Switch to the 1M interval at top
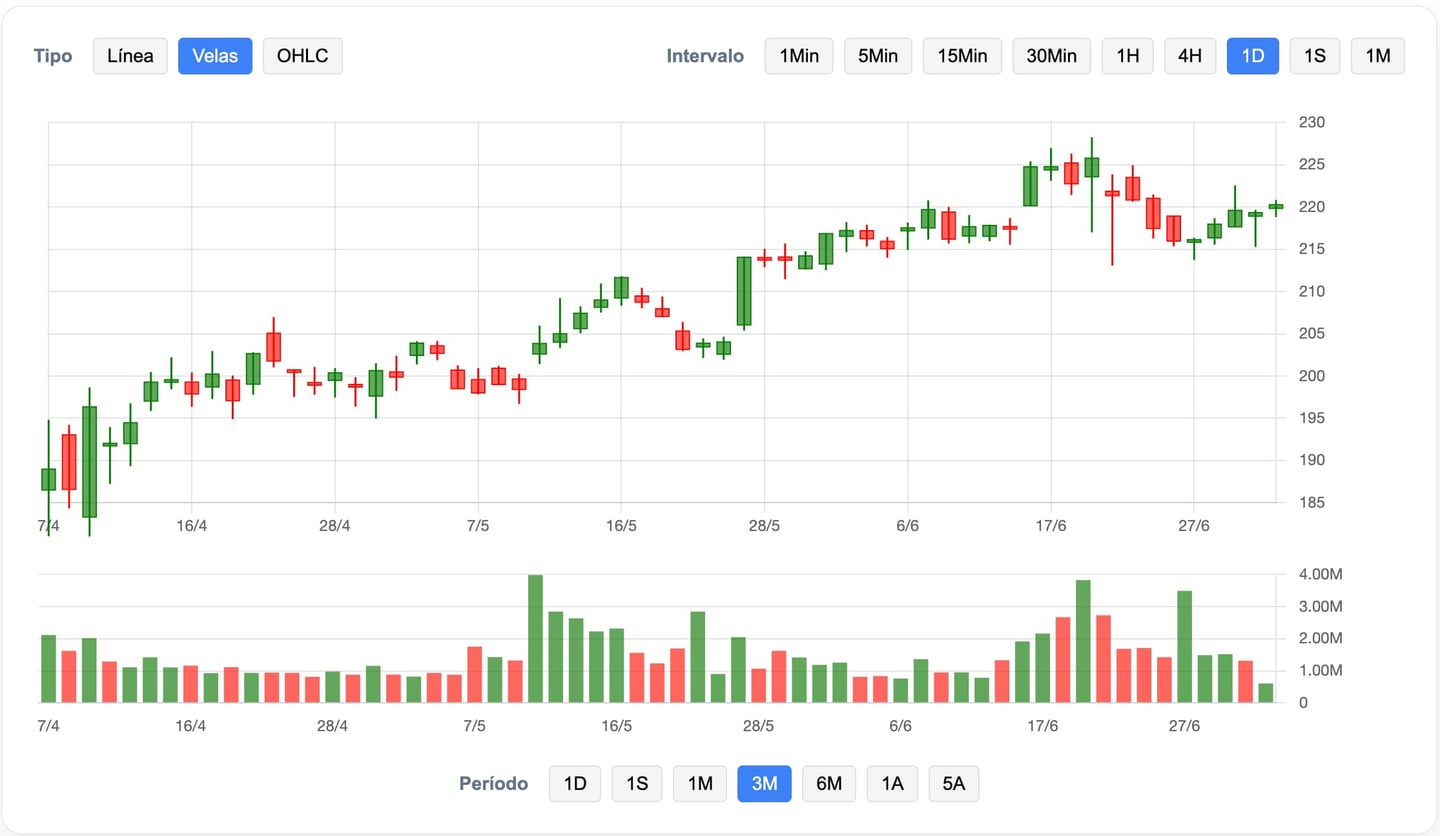Image resolution: width=1440 pixels, height=836 pixels. coord(1377,56)
